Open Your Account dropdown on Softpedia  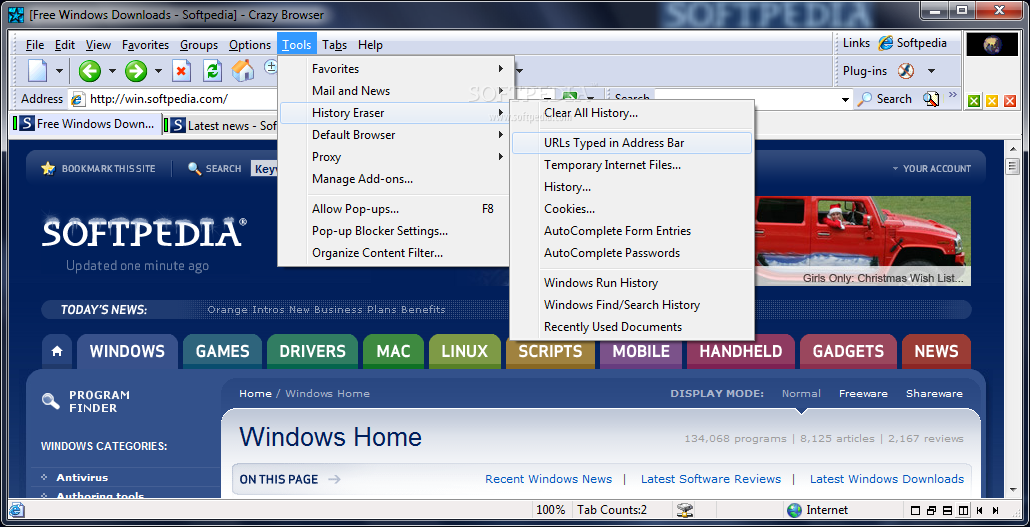coord(931,169)
